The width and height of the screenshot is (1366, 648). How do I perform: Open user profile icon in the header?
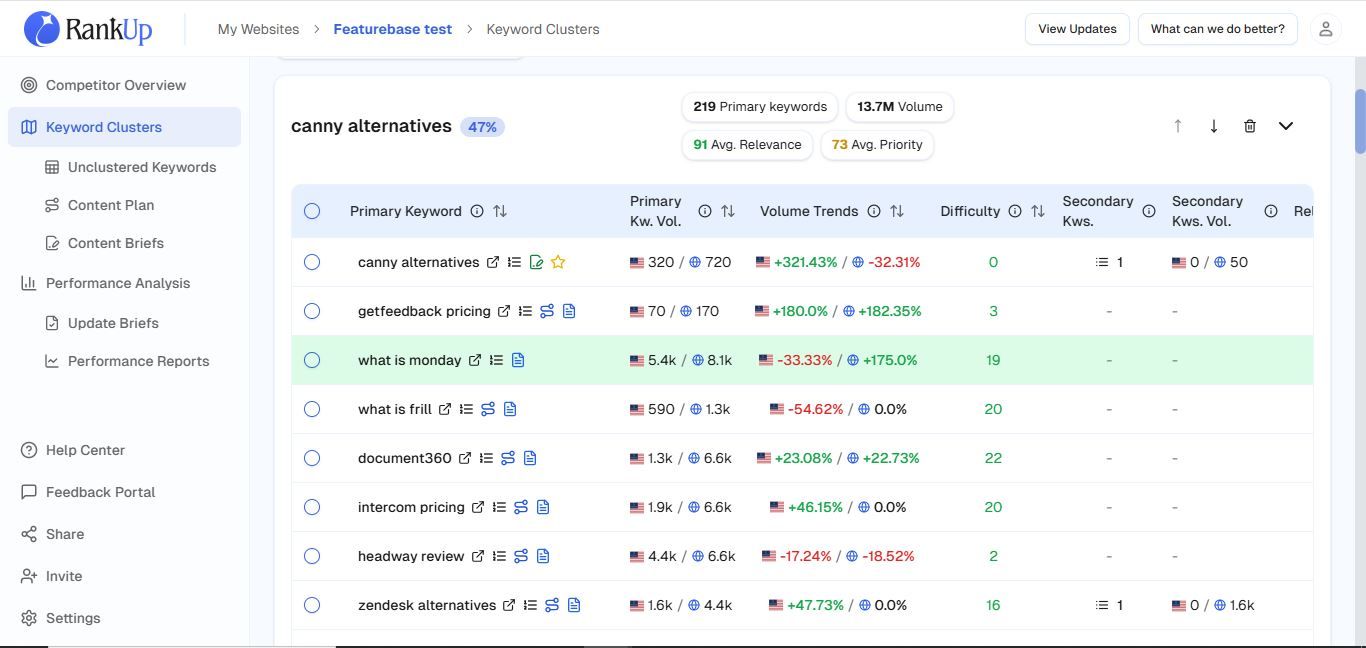(1325, 29)
